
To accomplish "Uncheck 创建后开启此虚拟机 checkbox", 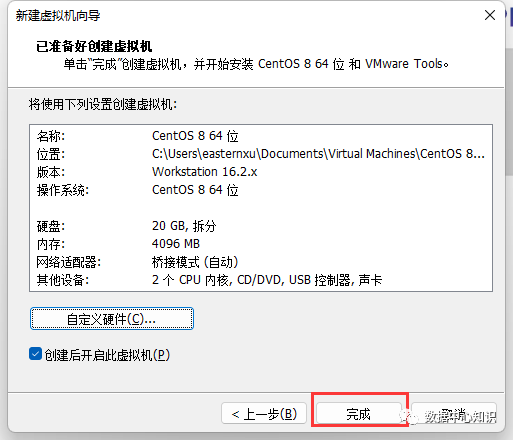I will 35,354.
